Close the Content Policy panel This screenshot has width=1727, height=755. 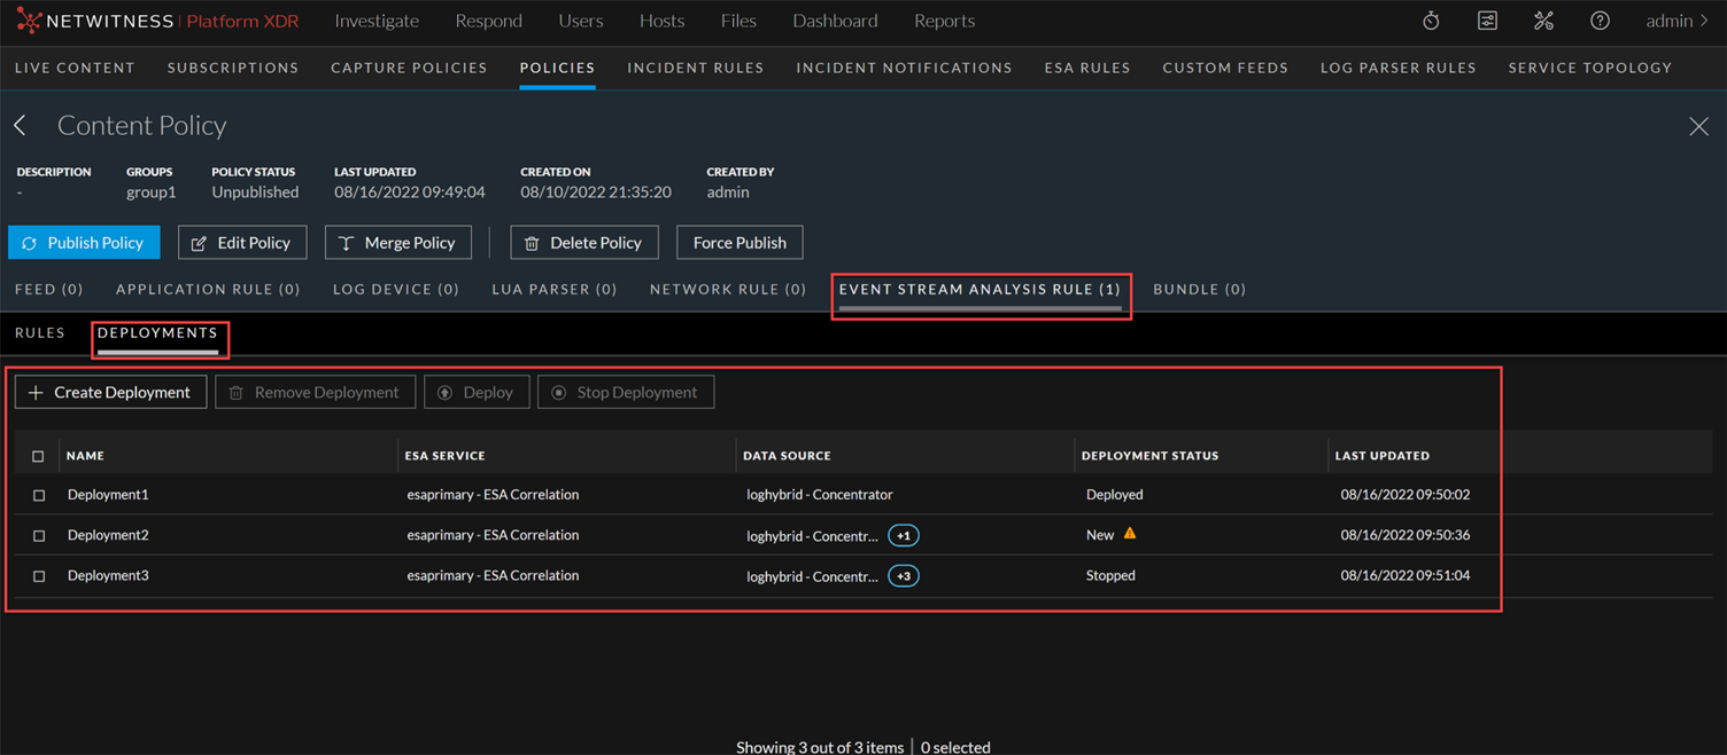click(1698, 126)
